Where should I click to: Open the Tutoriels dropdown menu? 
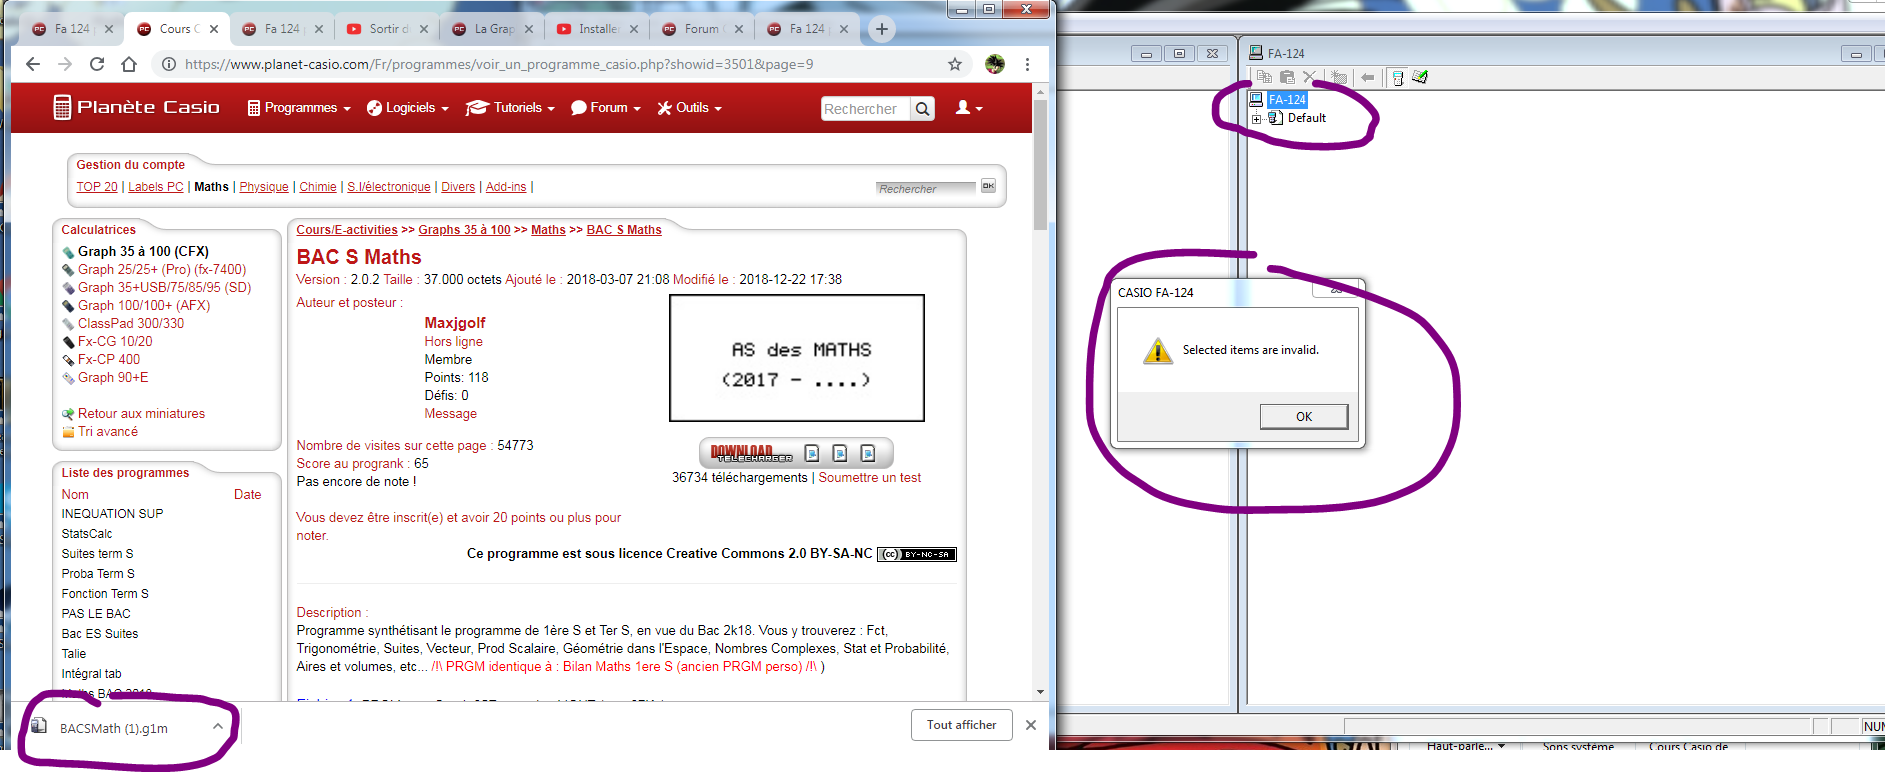[510, 108]
